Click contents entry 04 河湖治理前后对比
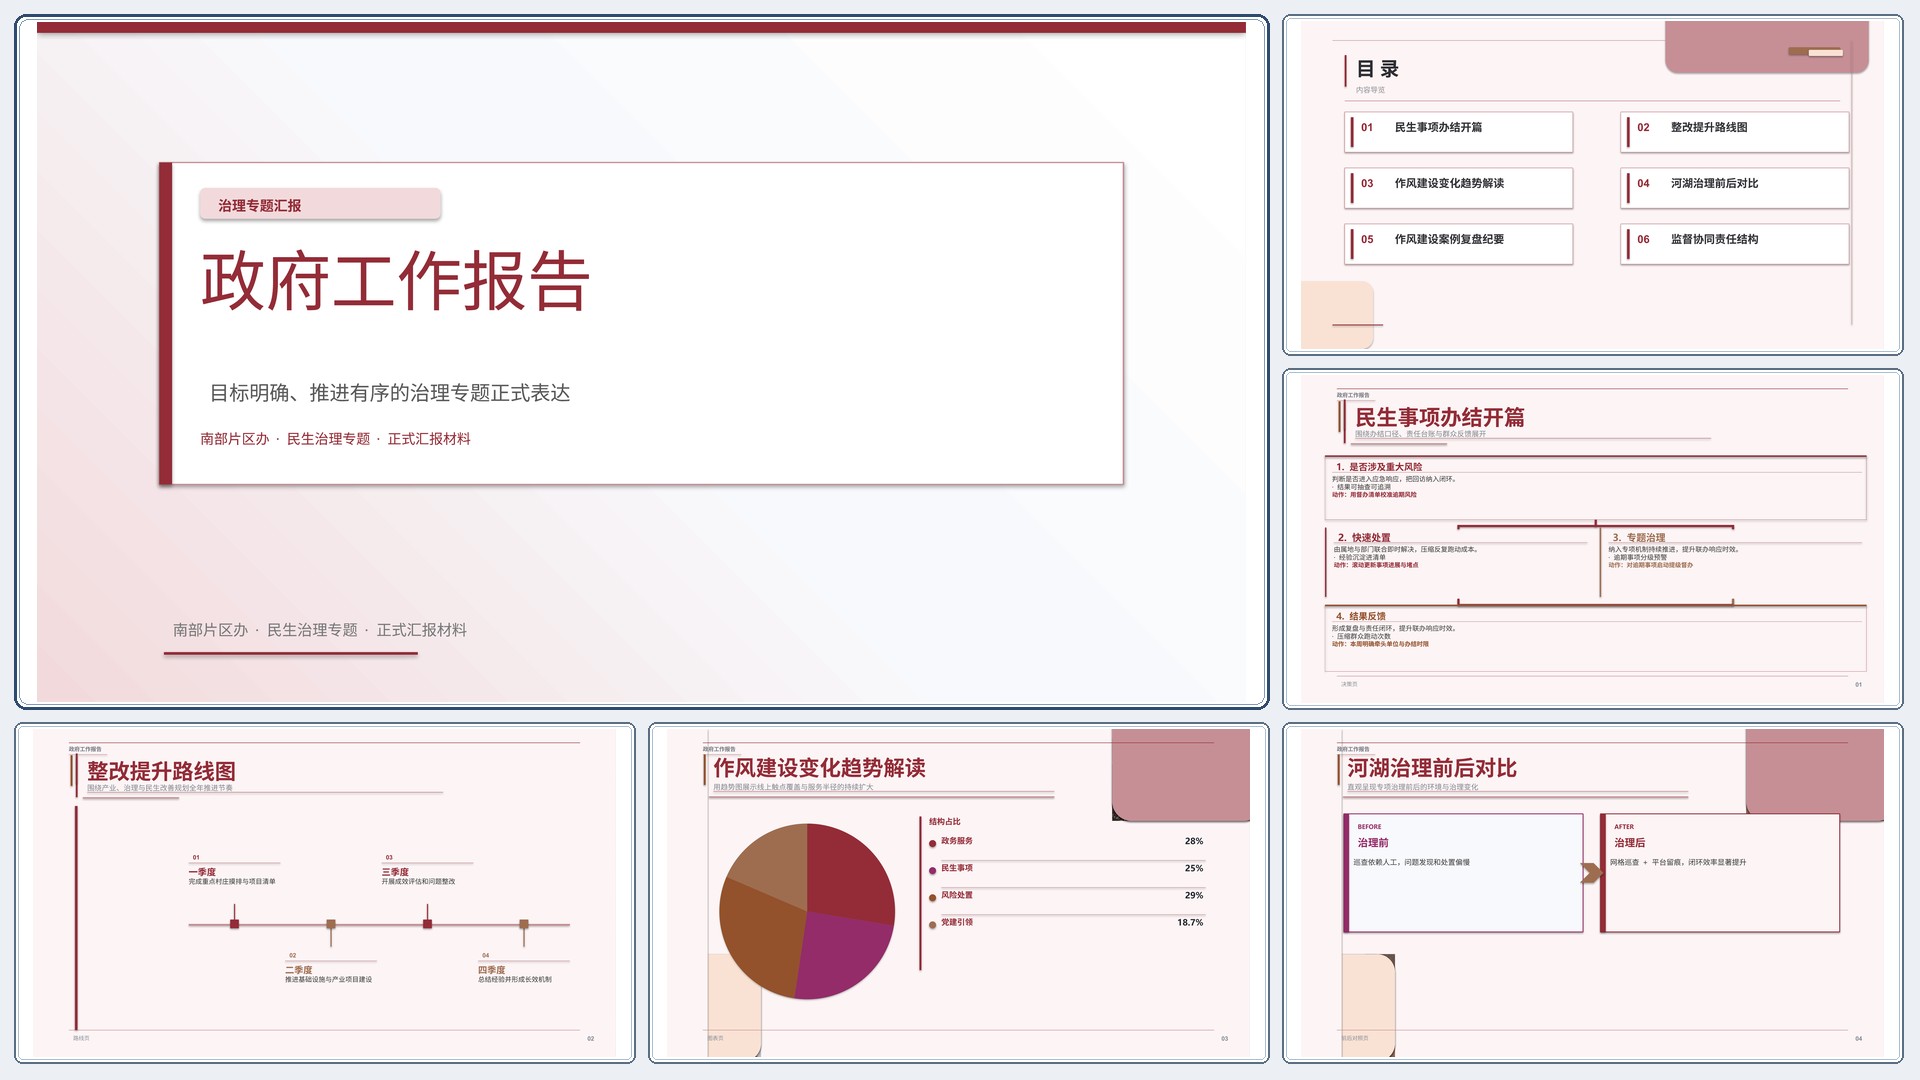The height and width of the screenshot is (1080, 1920). click(x=1735, y=187)
